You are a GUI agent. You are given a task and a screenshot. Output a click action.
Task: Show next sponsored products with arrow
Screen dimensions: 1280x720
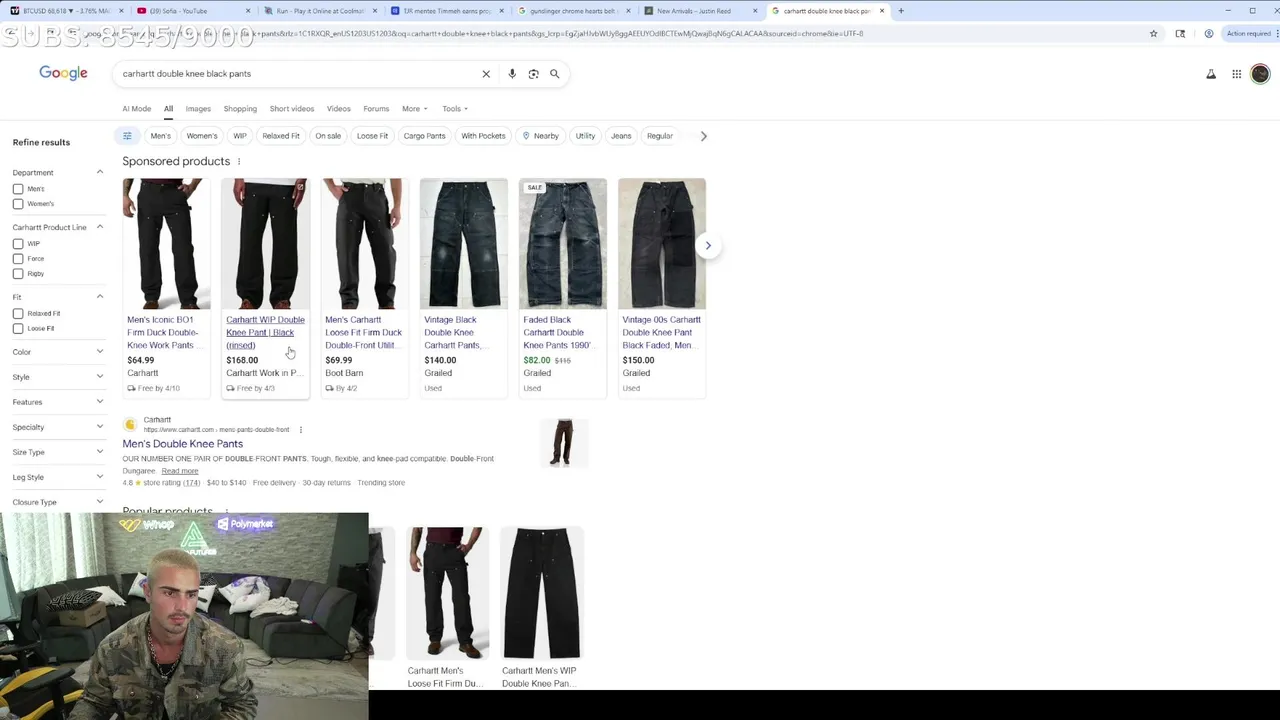708,245
